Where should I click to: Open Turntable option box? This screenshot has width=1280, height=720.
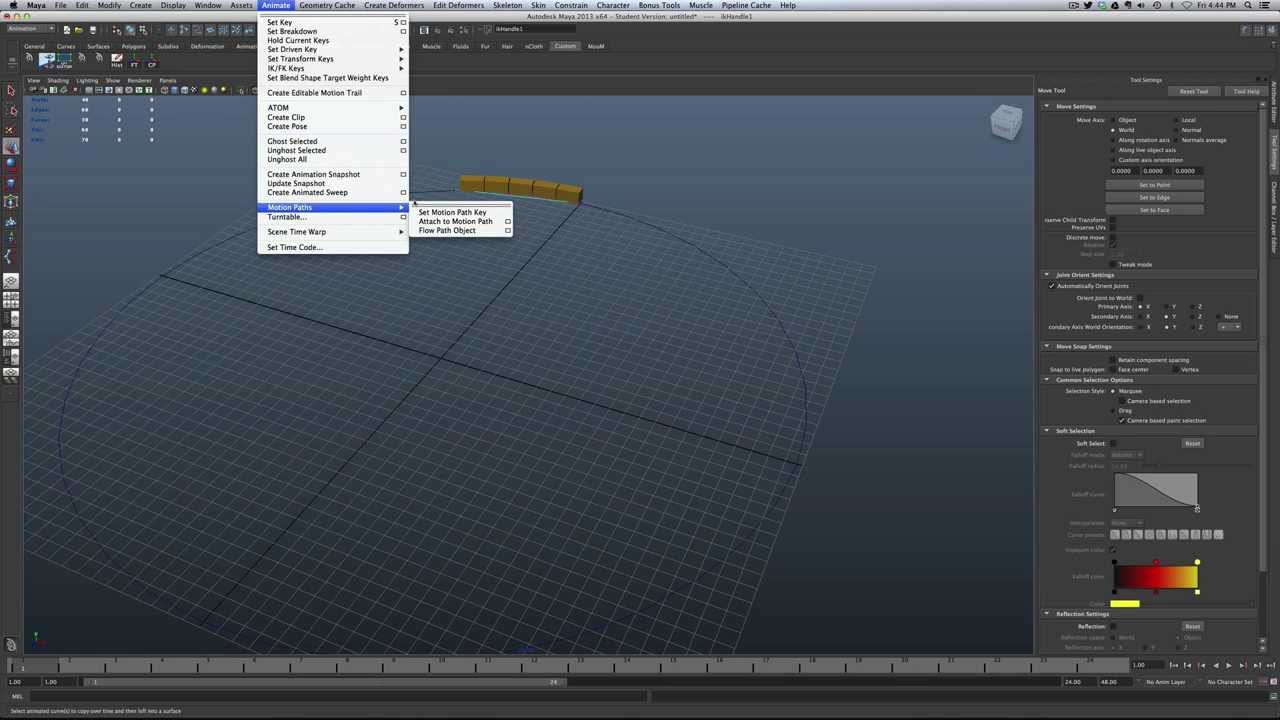click(403, 217)
